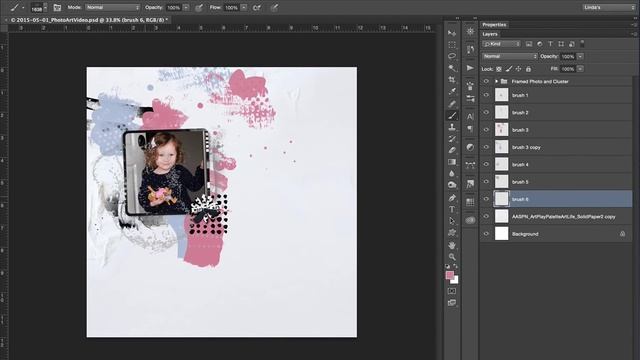This screenshot has height=360, width=640.
Task: Open the Swatches panel grid icon
Action: click(x=470, y=202)
